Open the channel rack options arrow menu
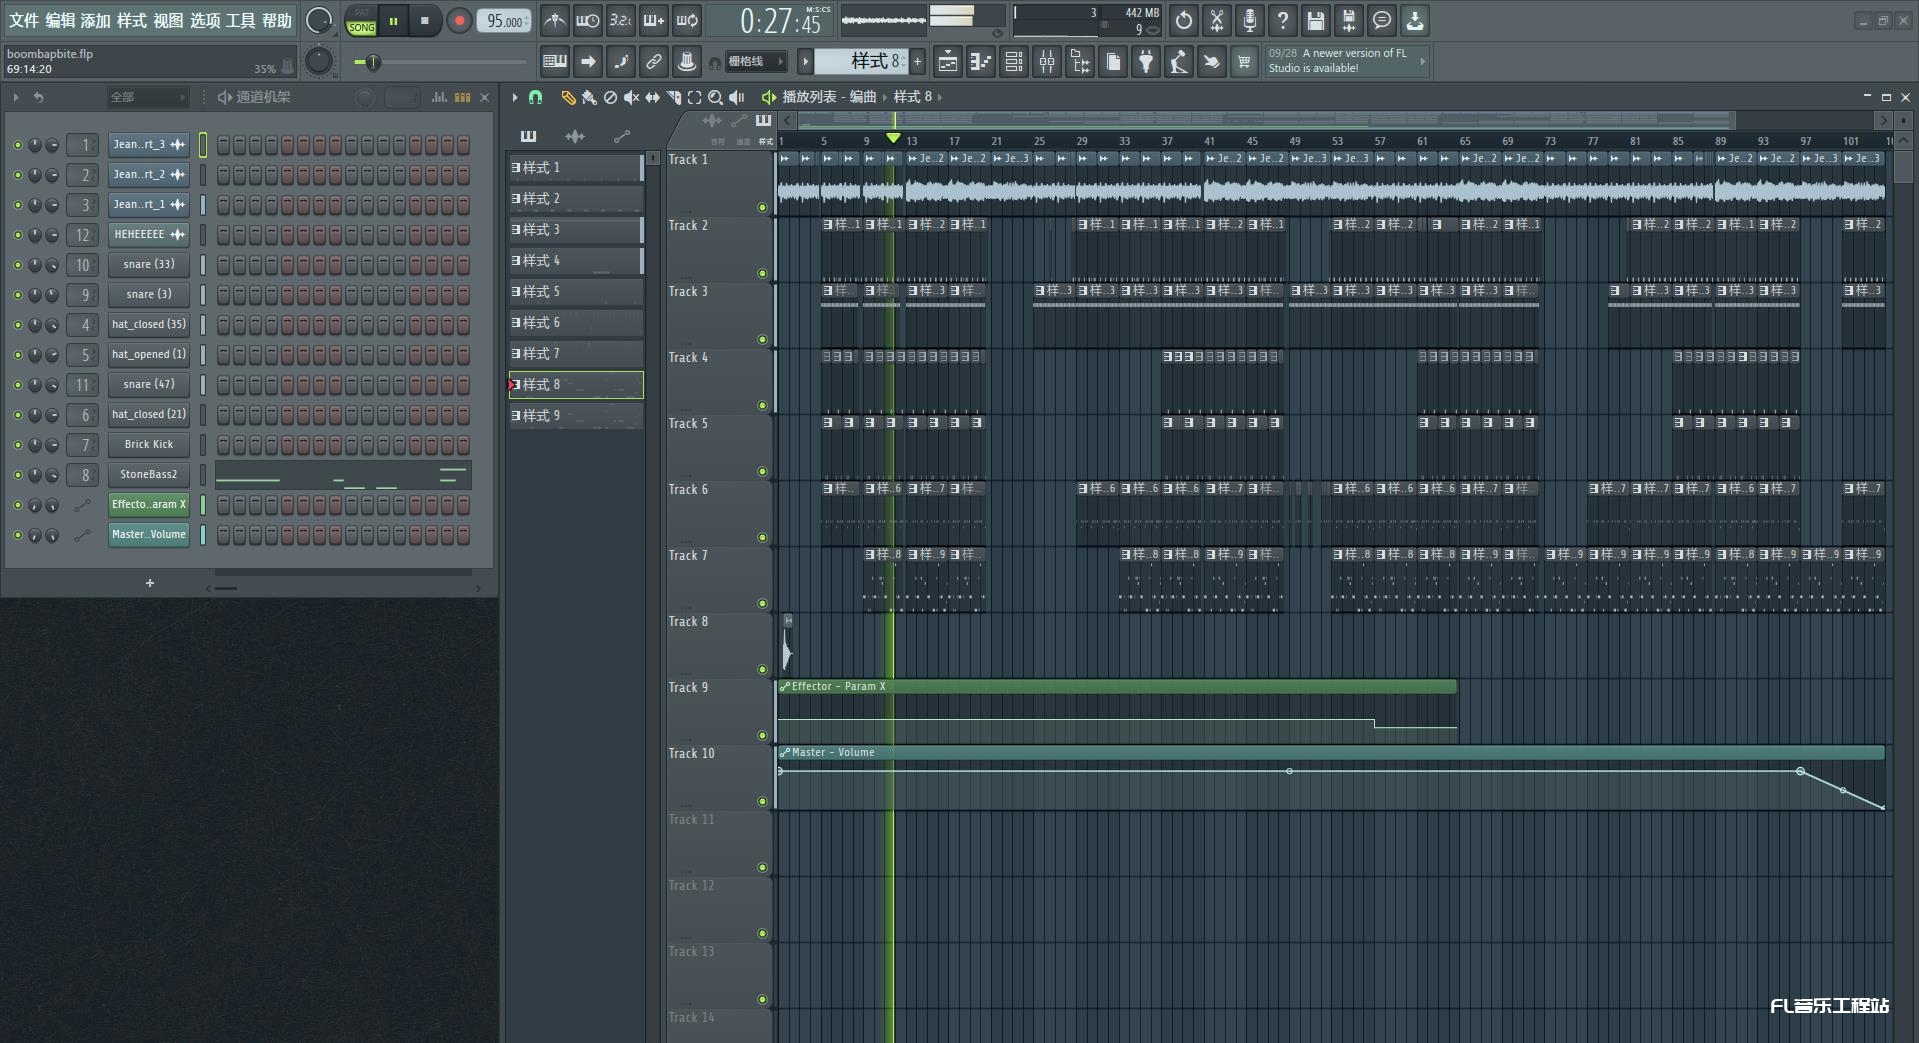 click(16, 97)
